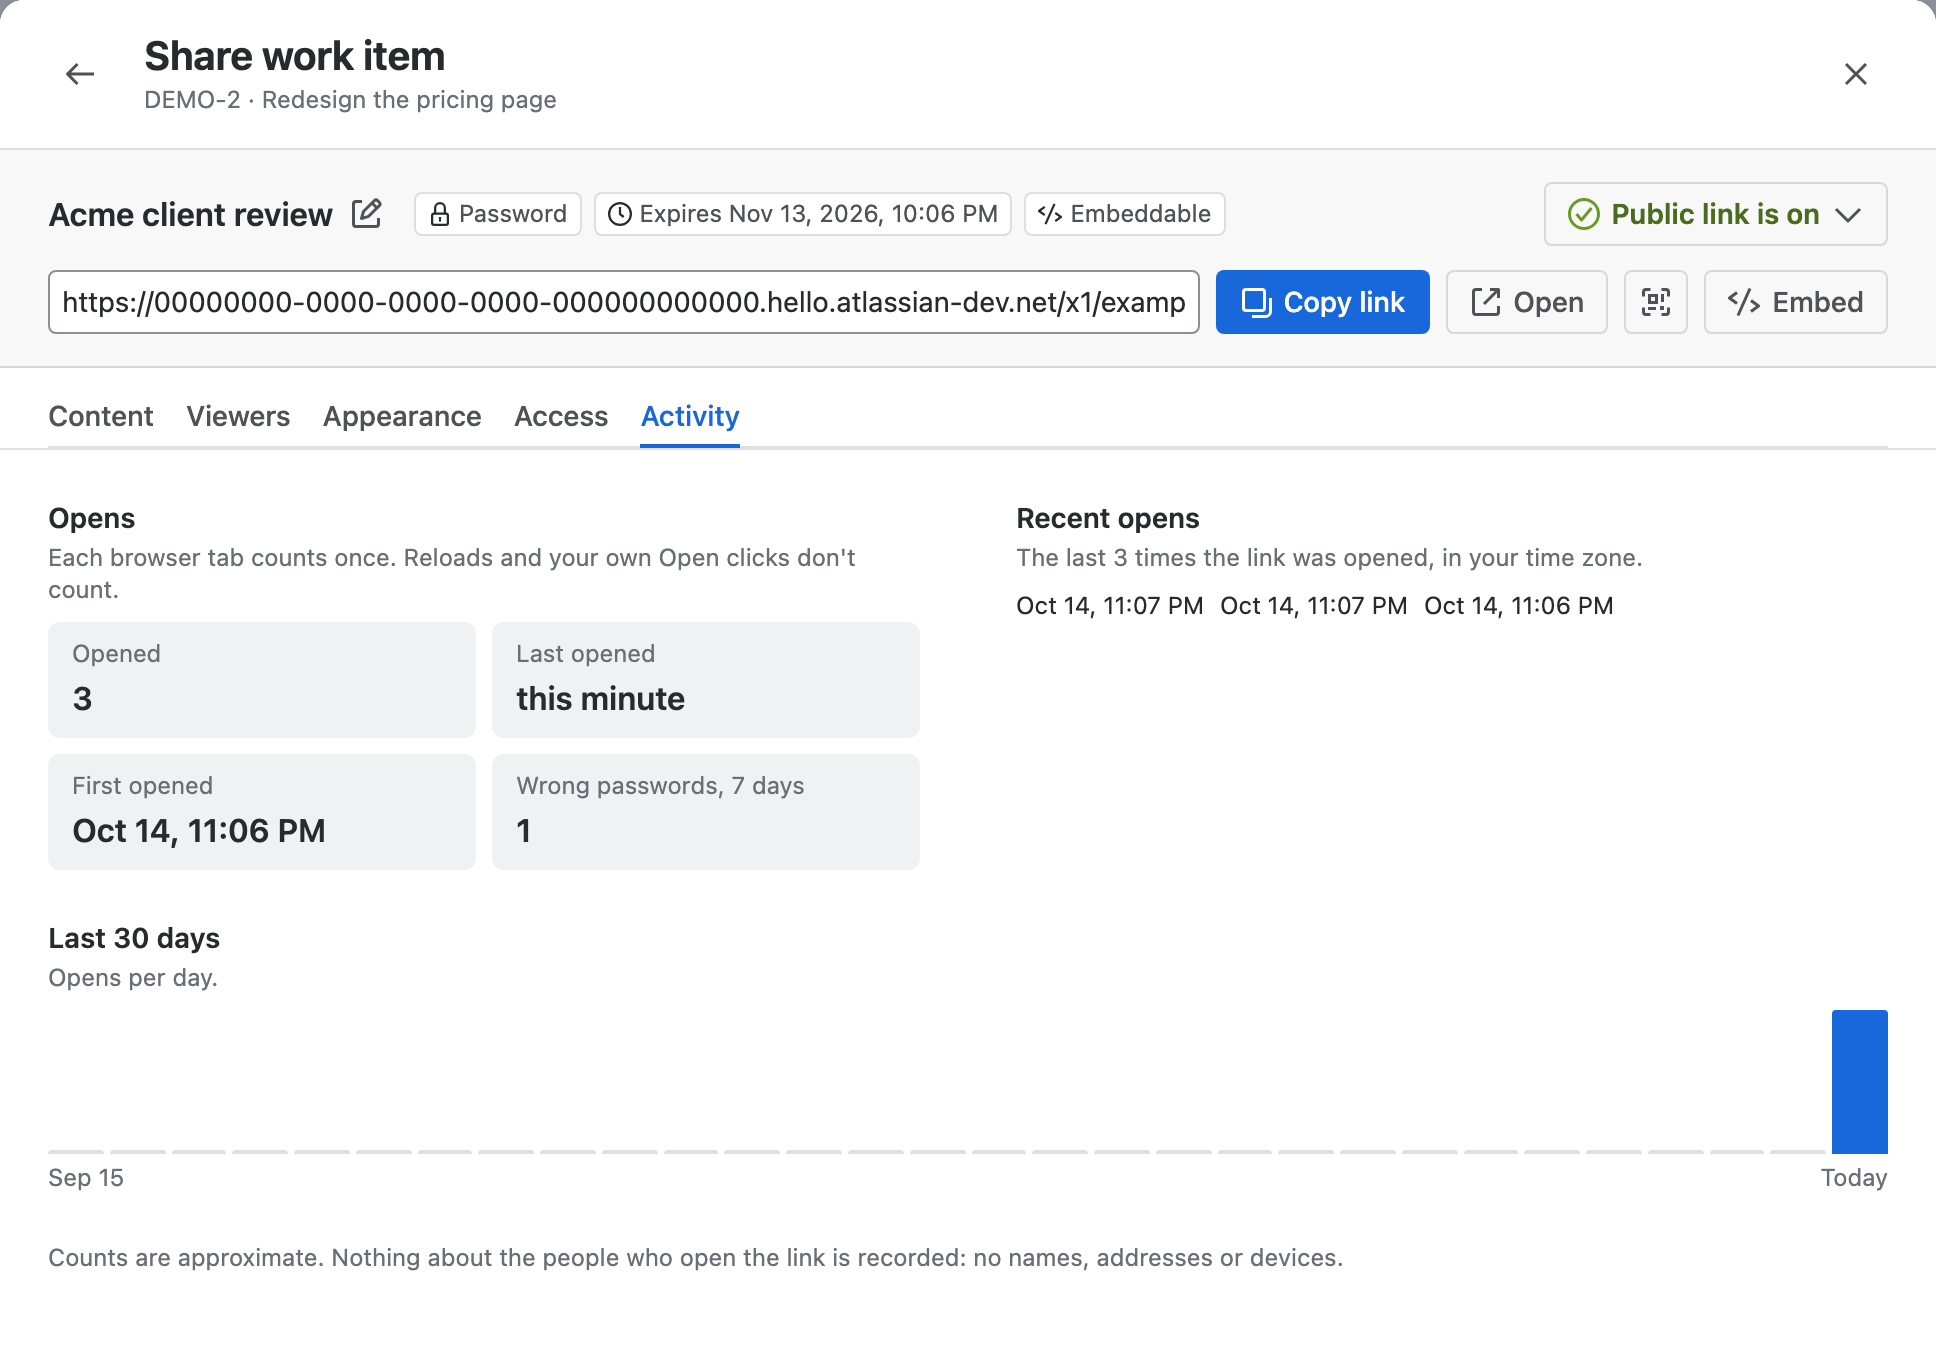The width and height of the screenshot is (1936, 1362).
Task: Expand the Public link is on dropdown
Action: pos(1716,214)
